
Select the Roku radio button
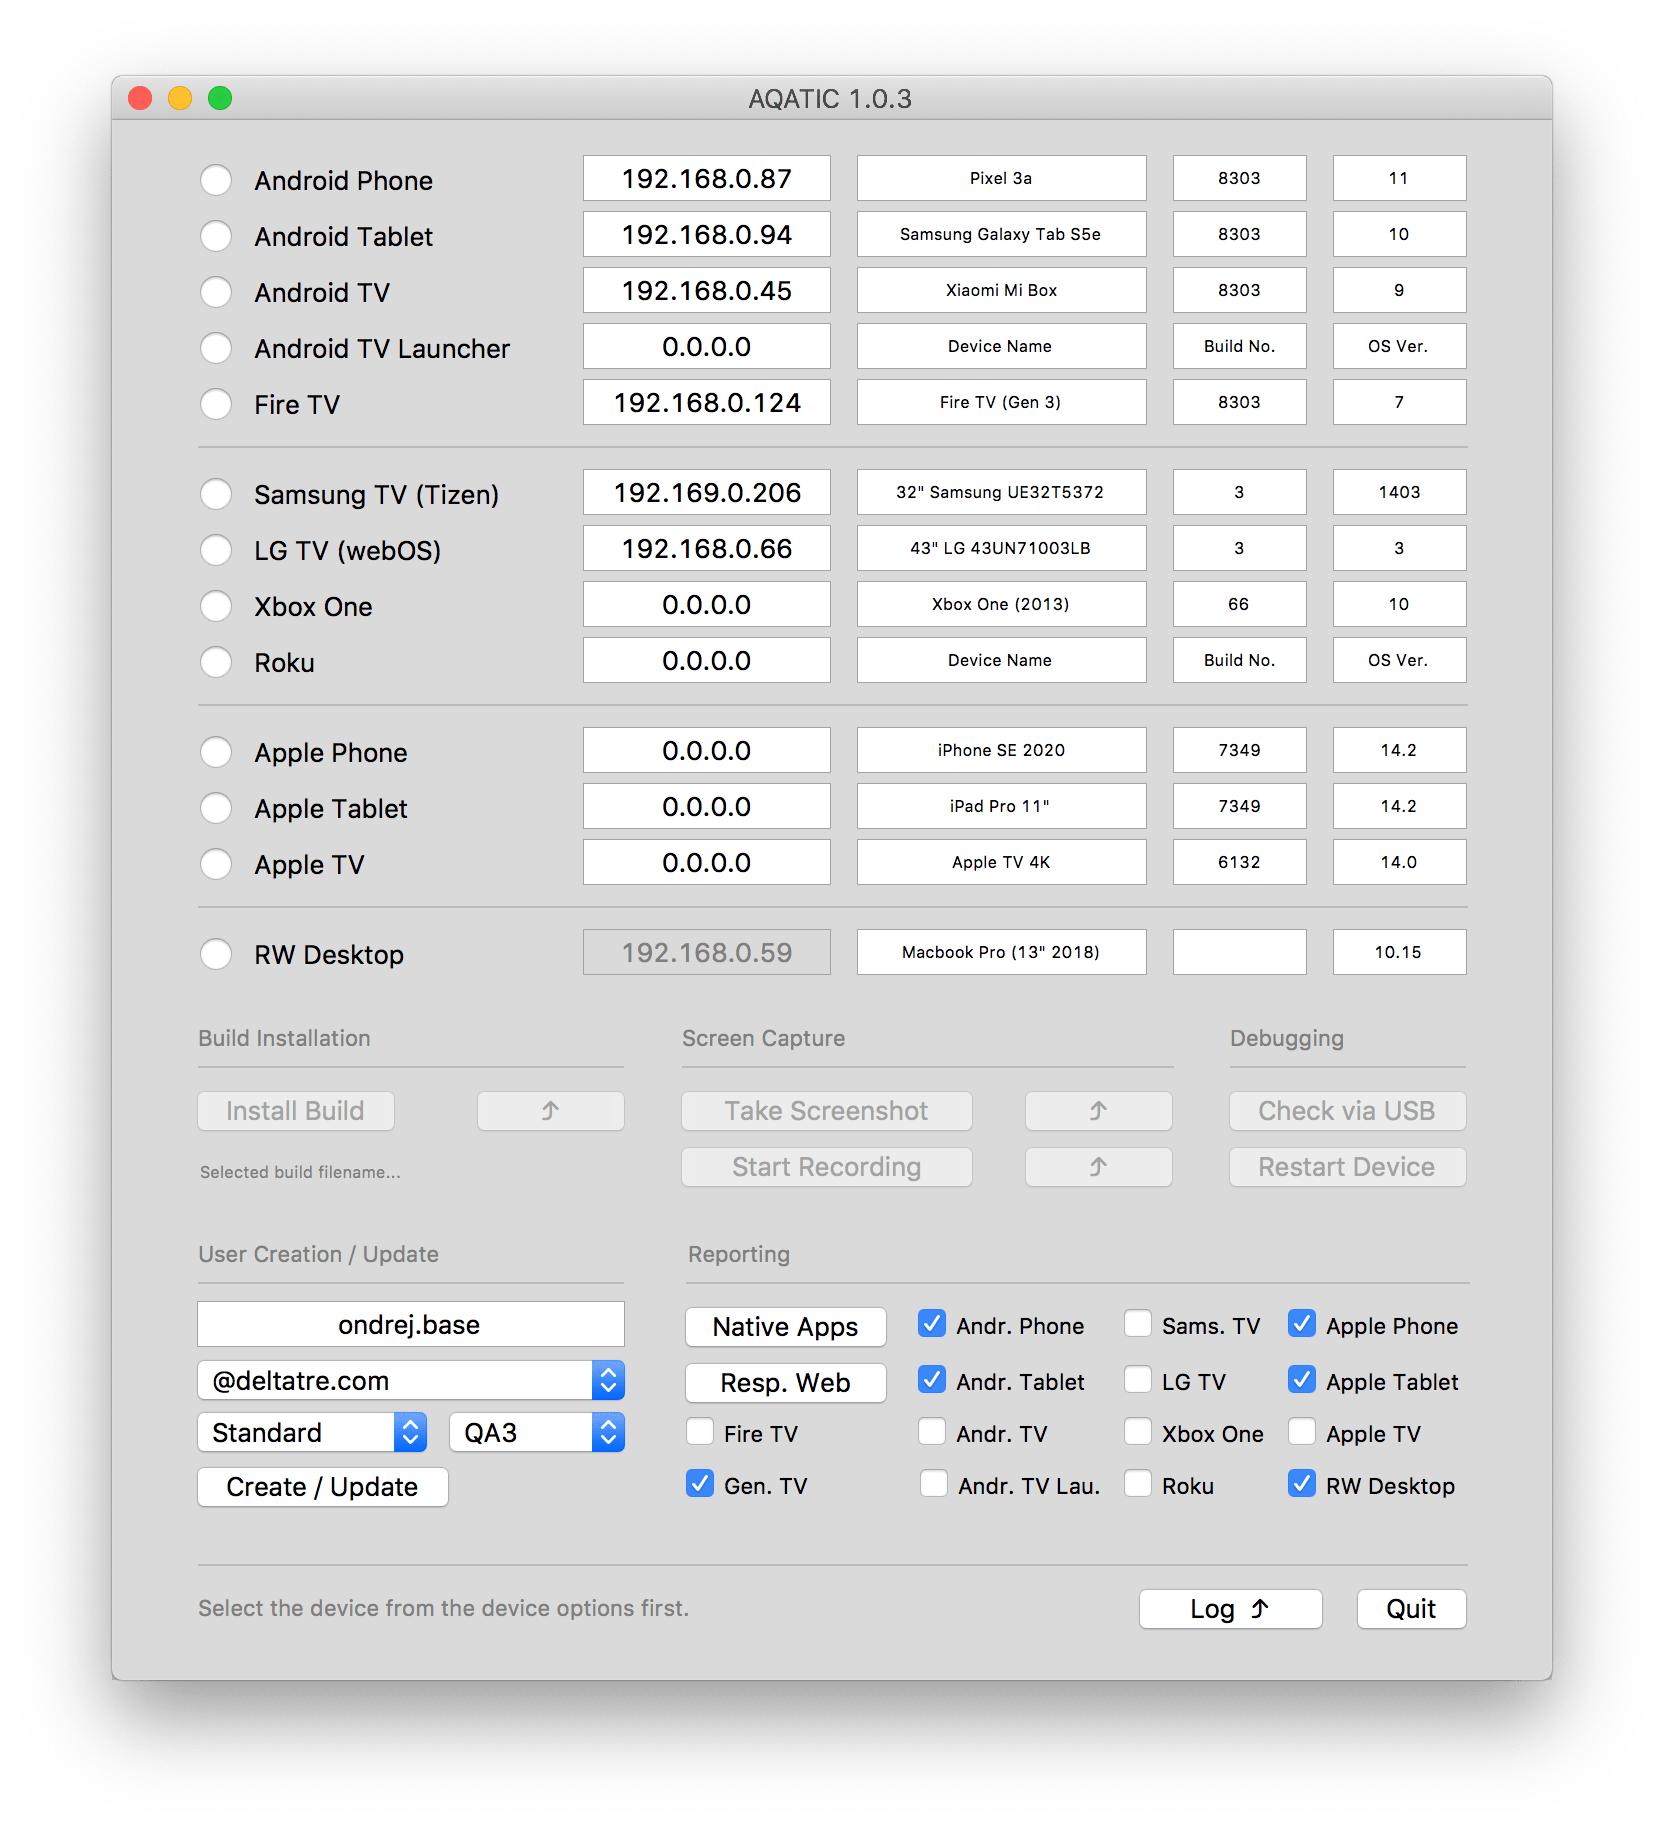coord(216,662)
